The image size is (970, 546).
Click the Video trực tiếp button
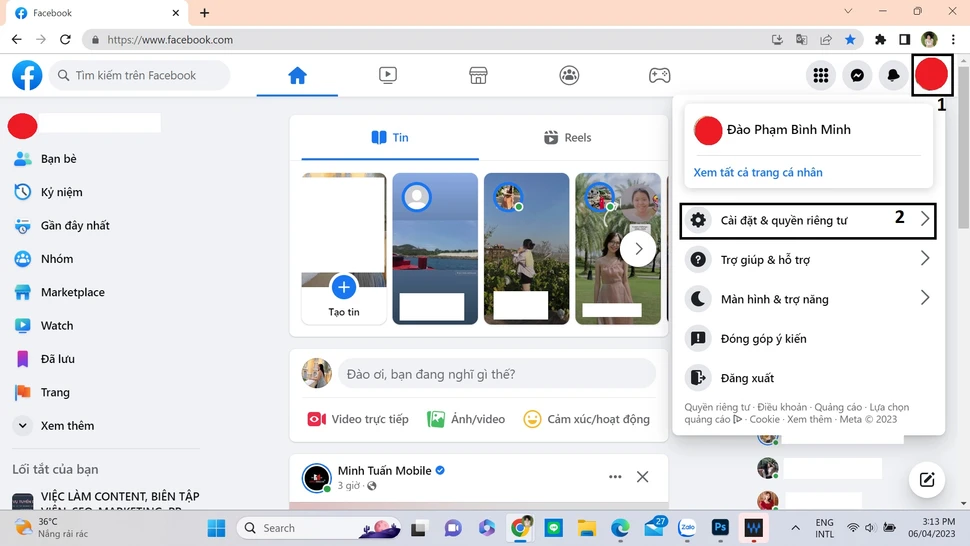tap(358, 419)
